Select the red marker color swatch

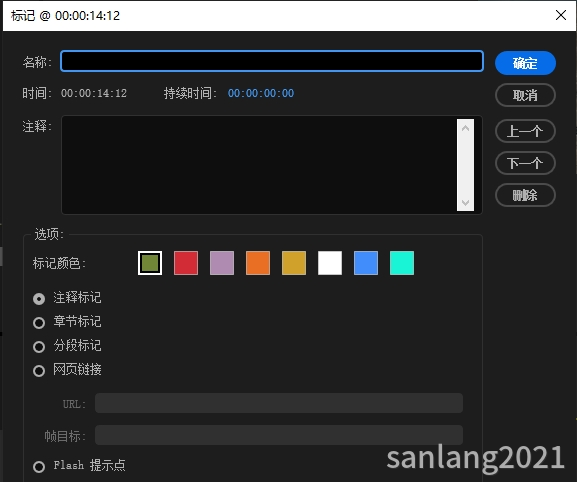pyautogui.click(x=186, y=263)
